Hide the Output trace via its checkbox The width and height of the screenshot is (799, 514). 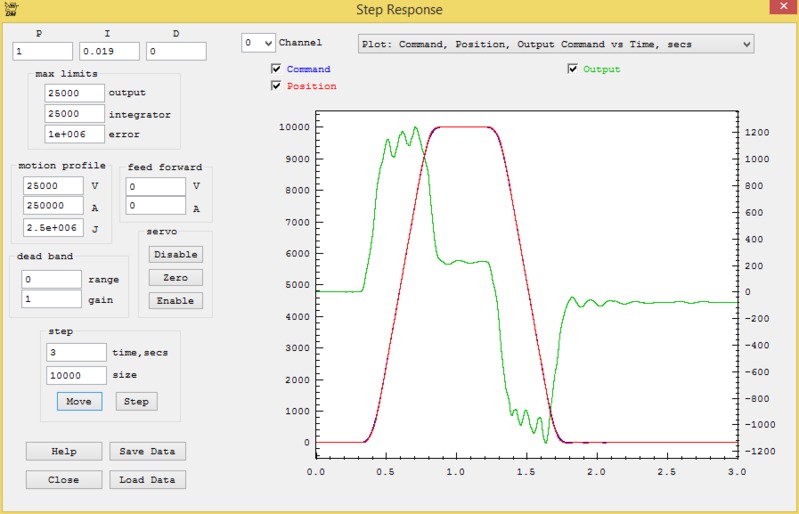click(573, 69)
